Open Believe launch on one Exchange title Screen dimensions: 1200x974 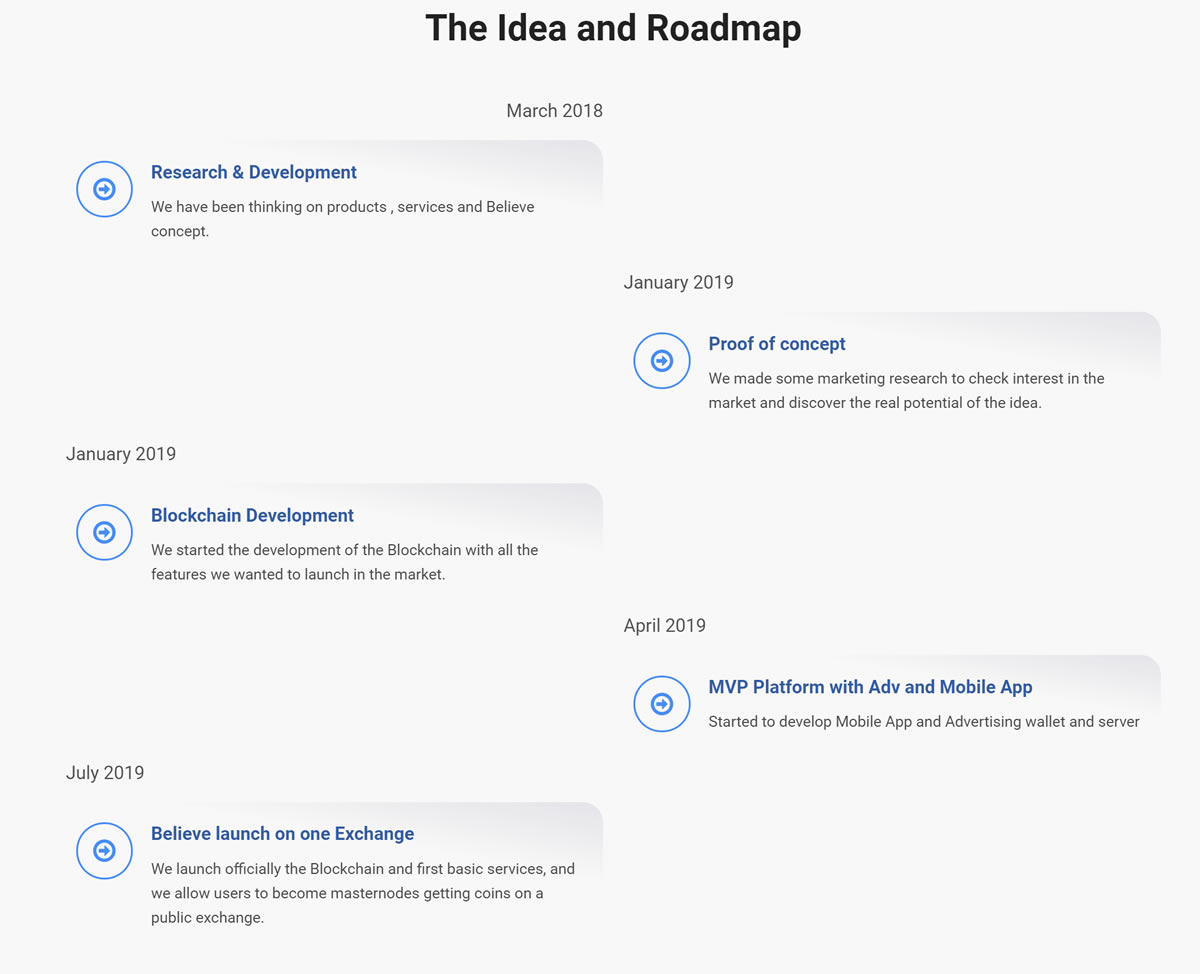[282, 834]
